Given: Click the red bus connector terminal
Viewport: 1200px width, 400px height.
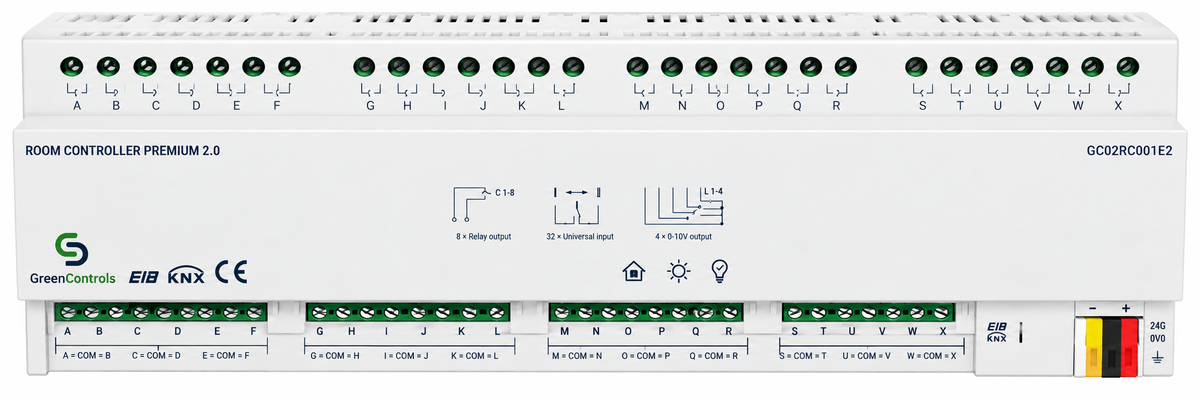Looking at the screenshot, I should (x=1130, y=347).
